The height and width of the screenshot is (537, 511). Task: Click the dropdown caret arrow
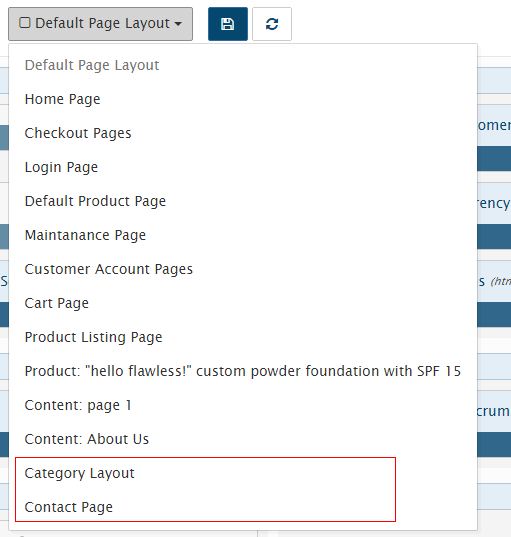pos(178,24)
